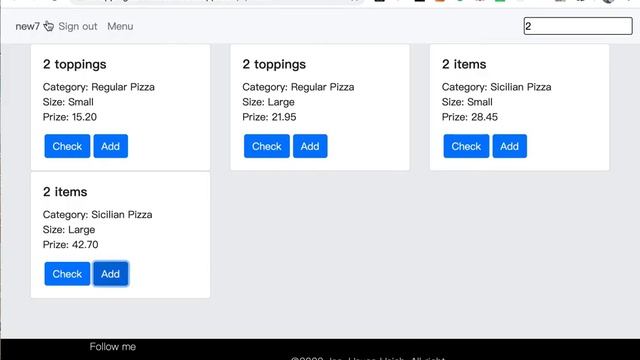The height and width of the screenshot is (360, 640).
Task: Click 'Size: Large' on the 21.95 card
Action: 269,102
